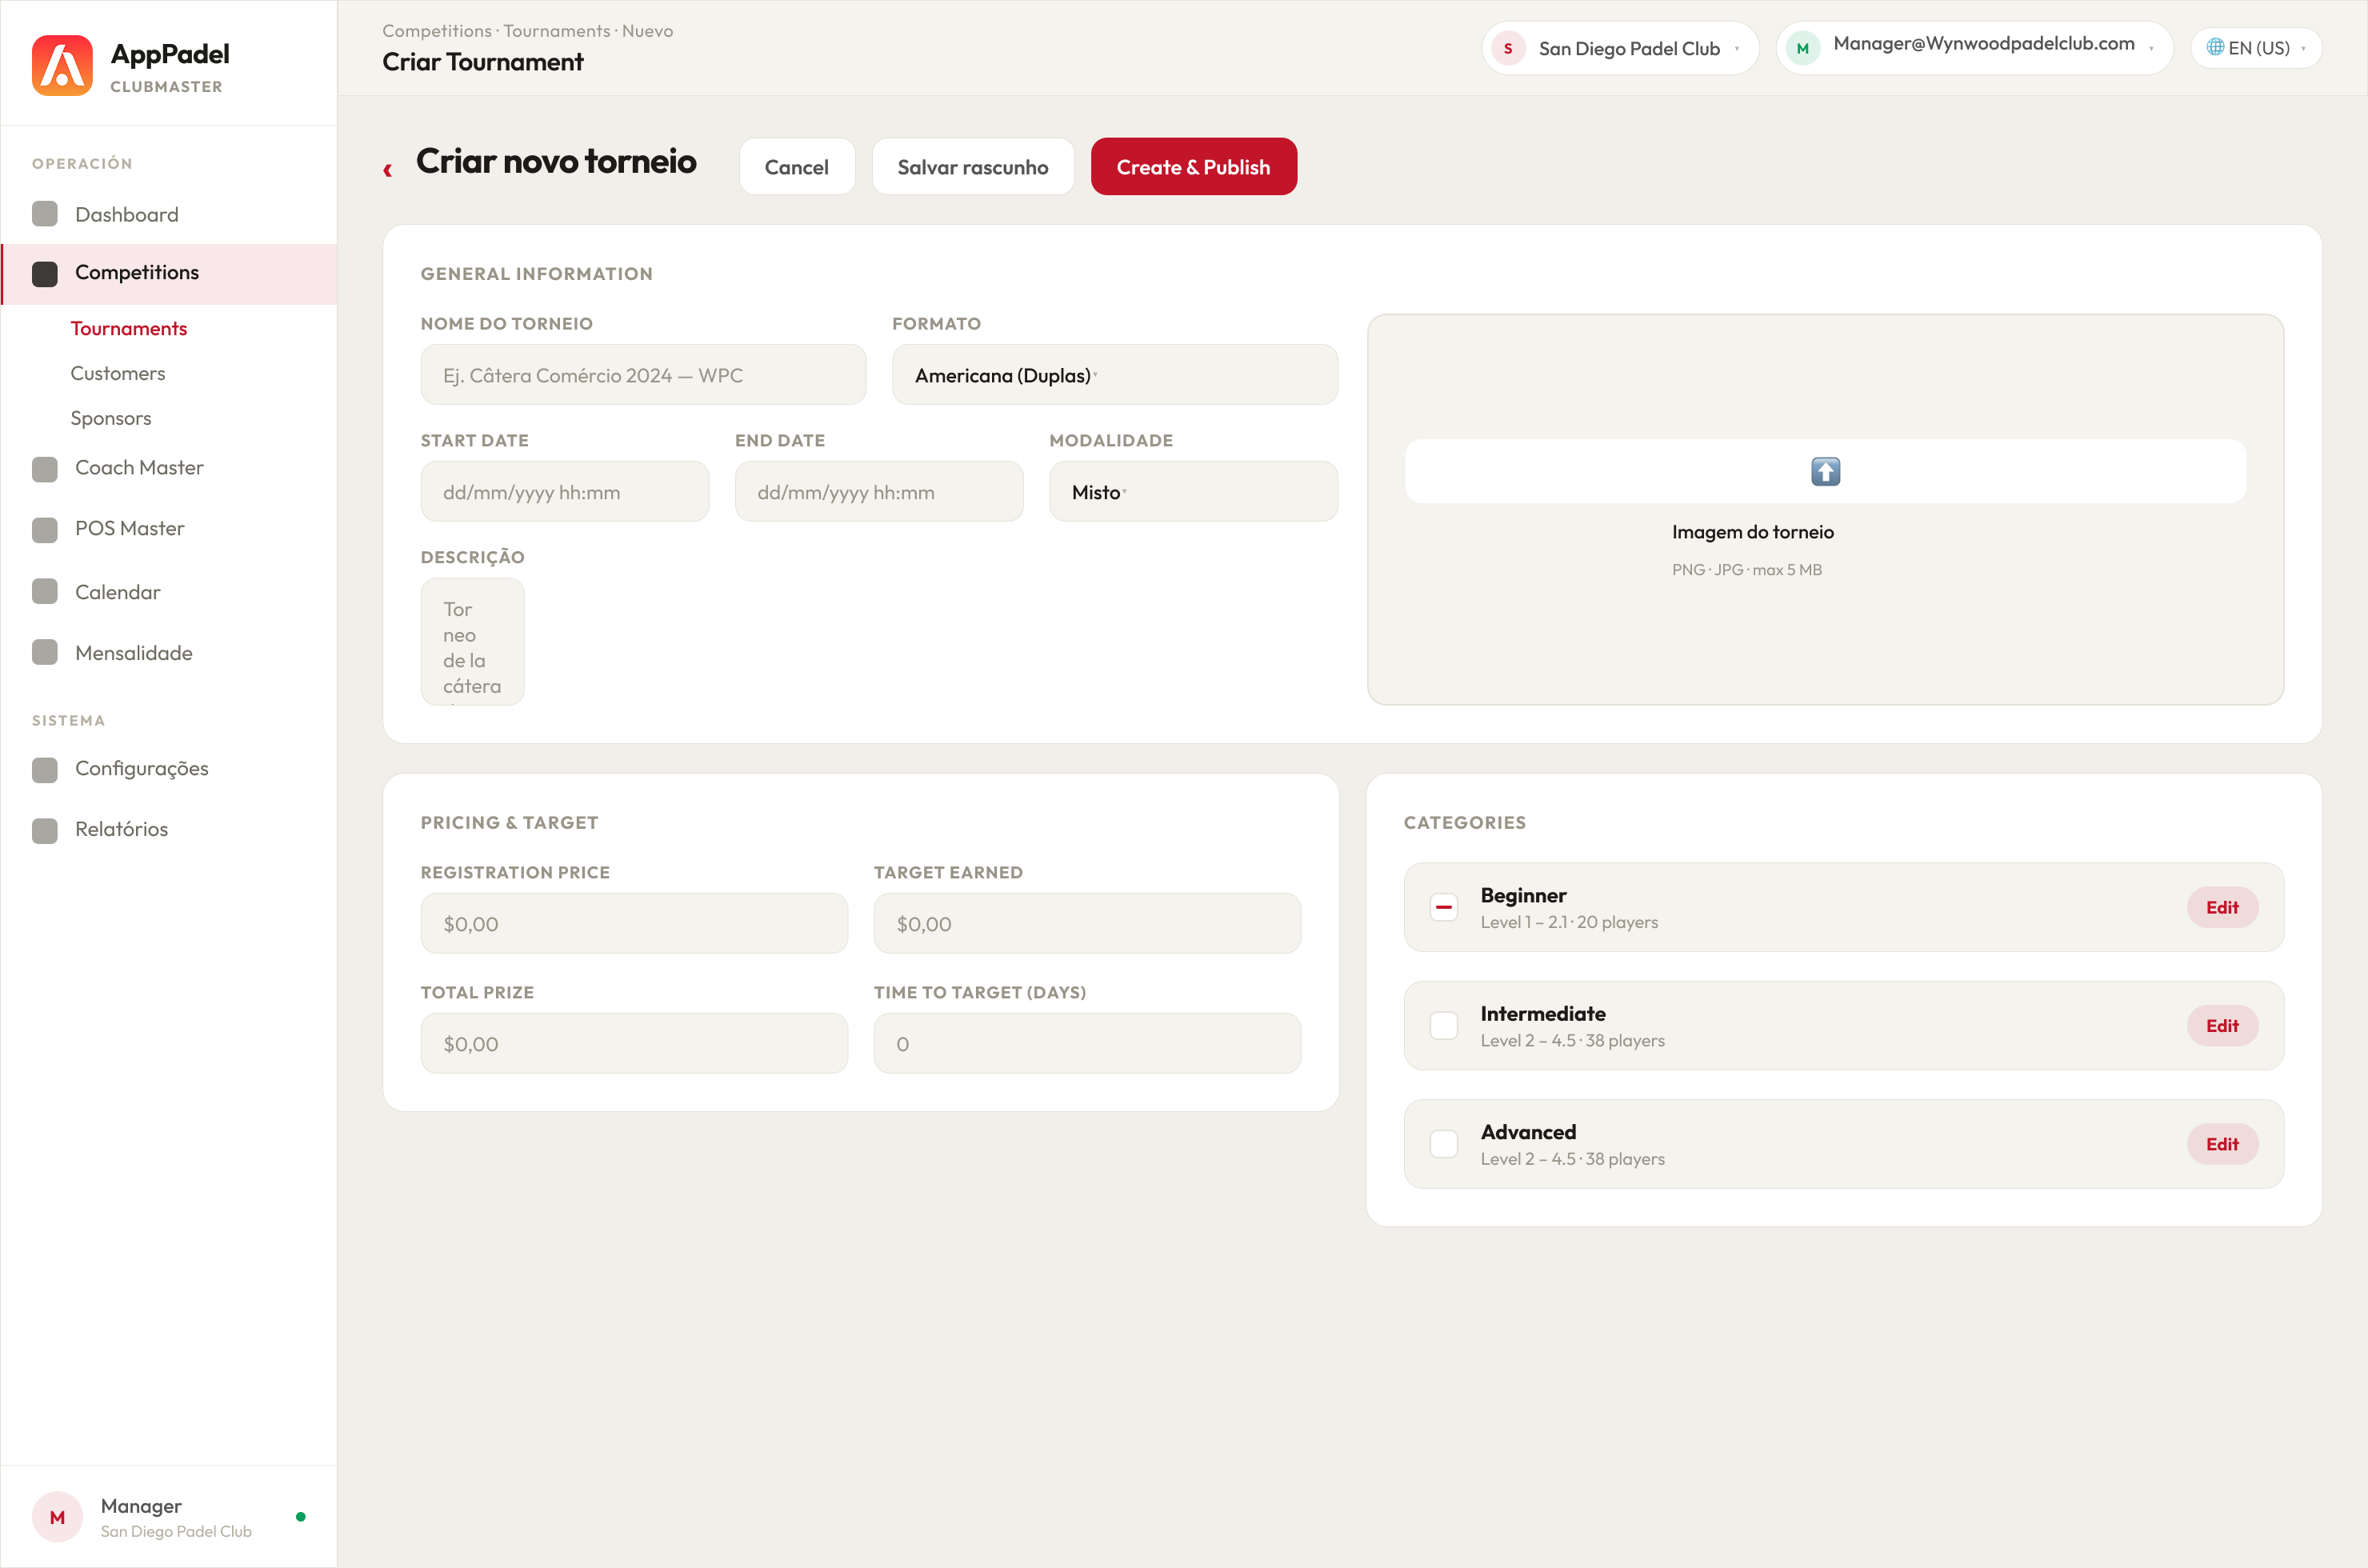The width and height of the screenshot is (2368, 1568).
Task: Click the Registration Price field
Action: [x=634, y=923]
